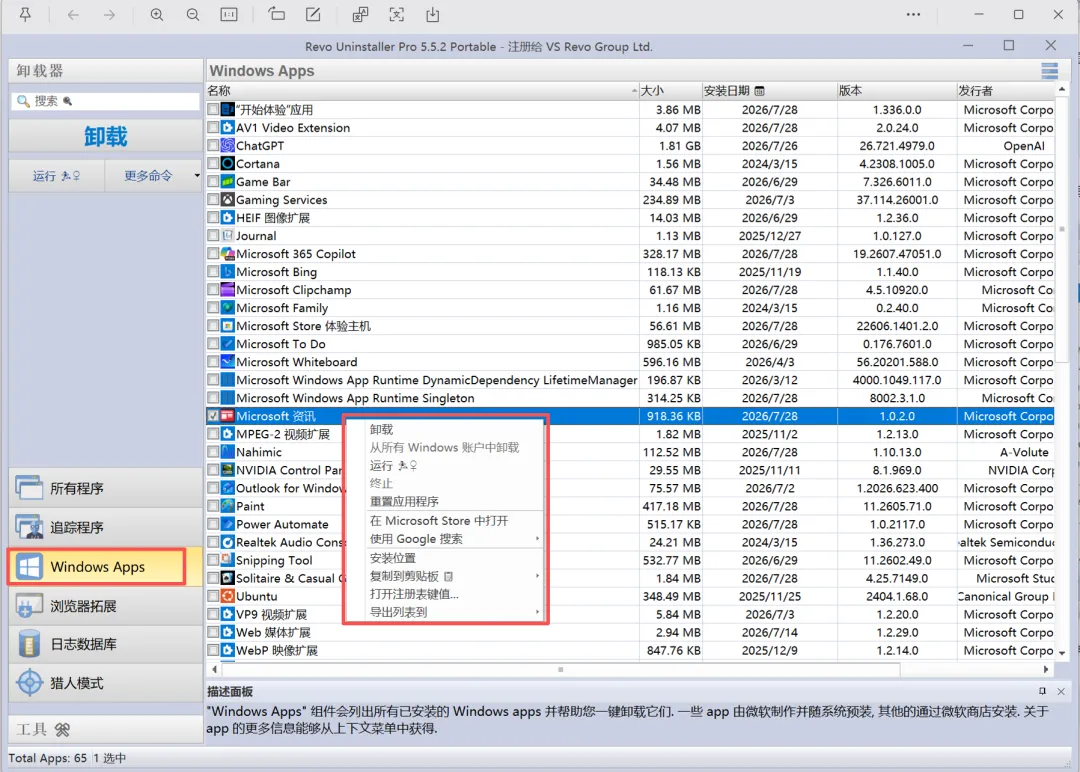Open the 更多命令 dropdown arrow
The width and height of the screenshot is (1080, 772).
(x=196, y=176)
